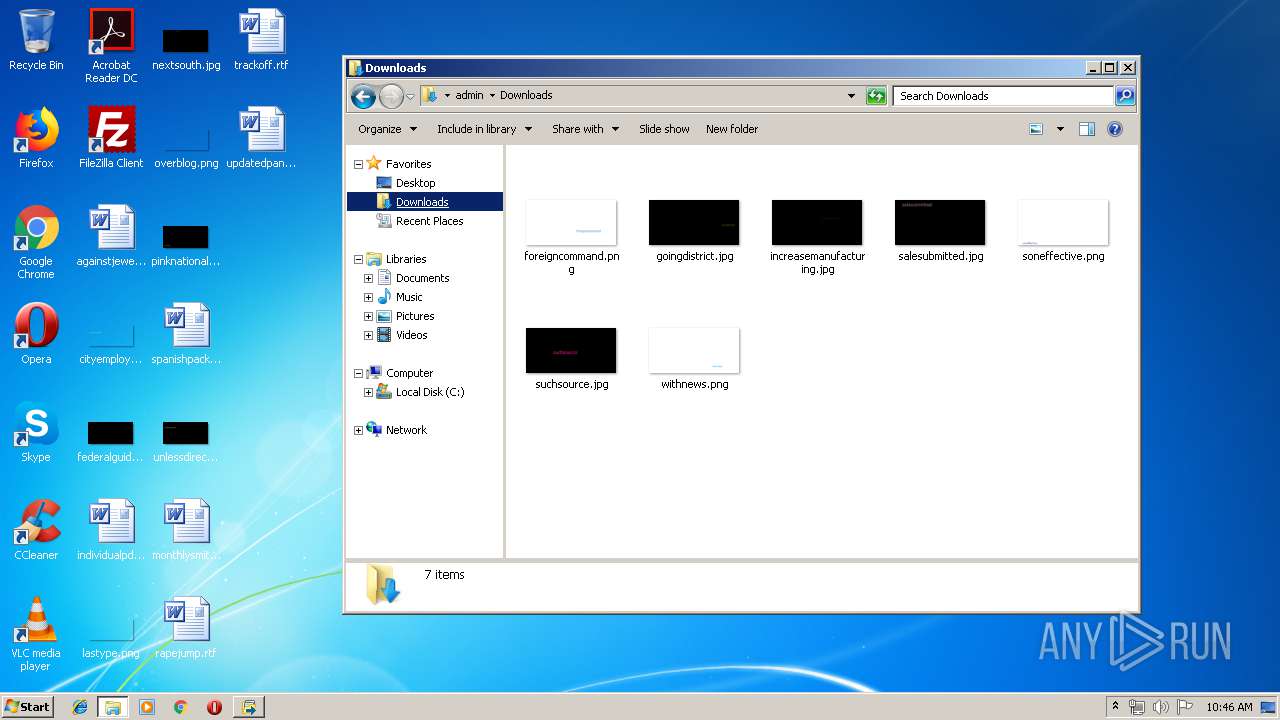Image resolution: width=1280 pixels, height=720 pixels.
Task: Show hidden tray icons arrow
Action: tap(1115, 707)
